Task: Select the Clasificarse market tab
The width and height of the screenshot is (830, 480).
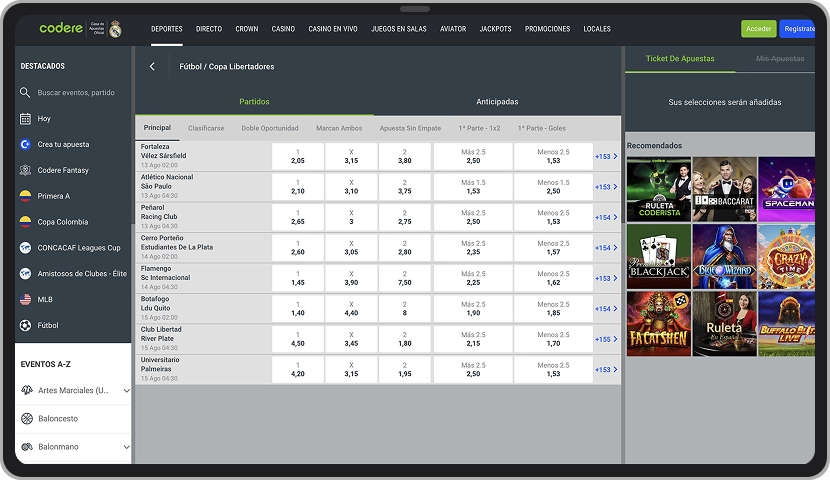Action: [206, 128]
